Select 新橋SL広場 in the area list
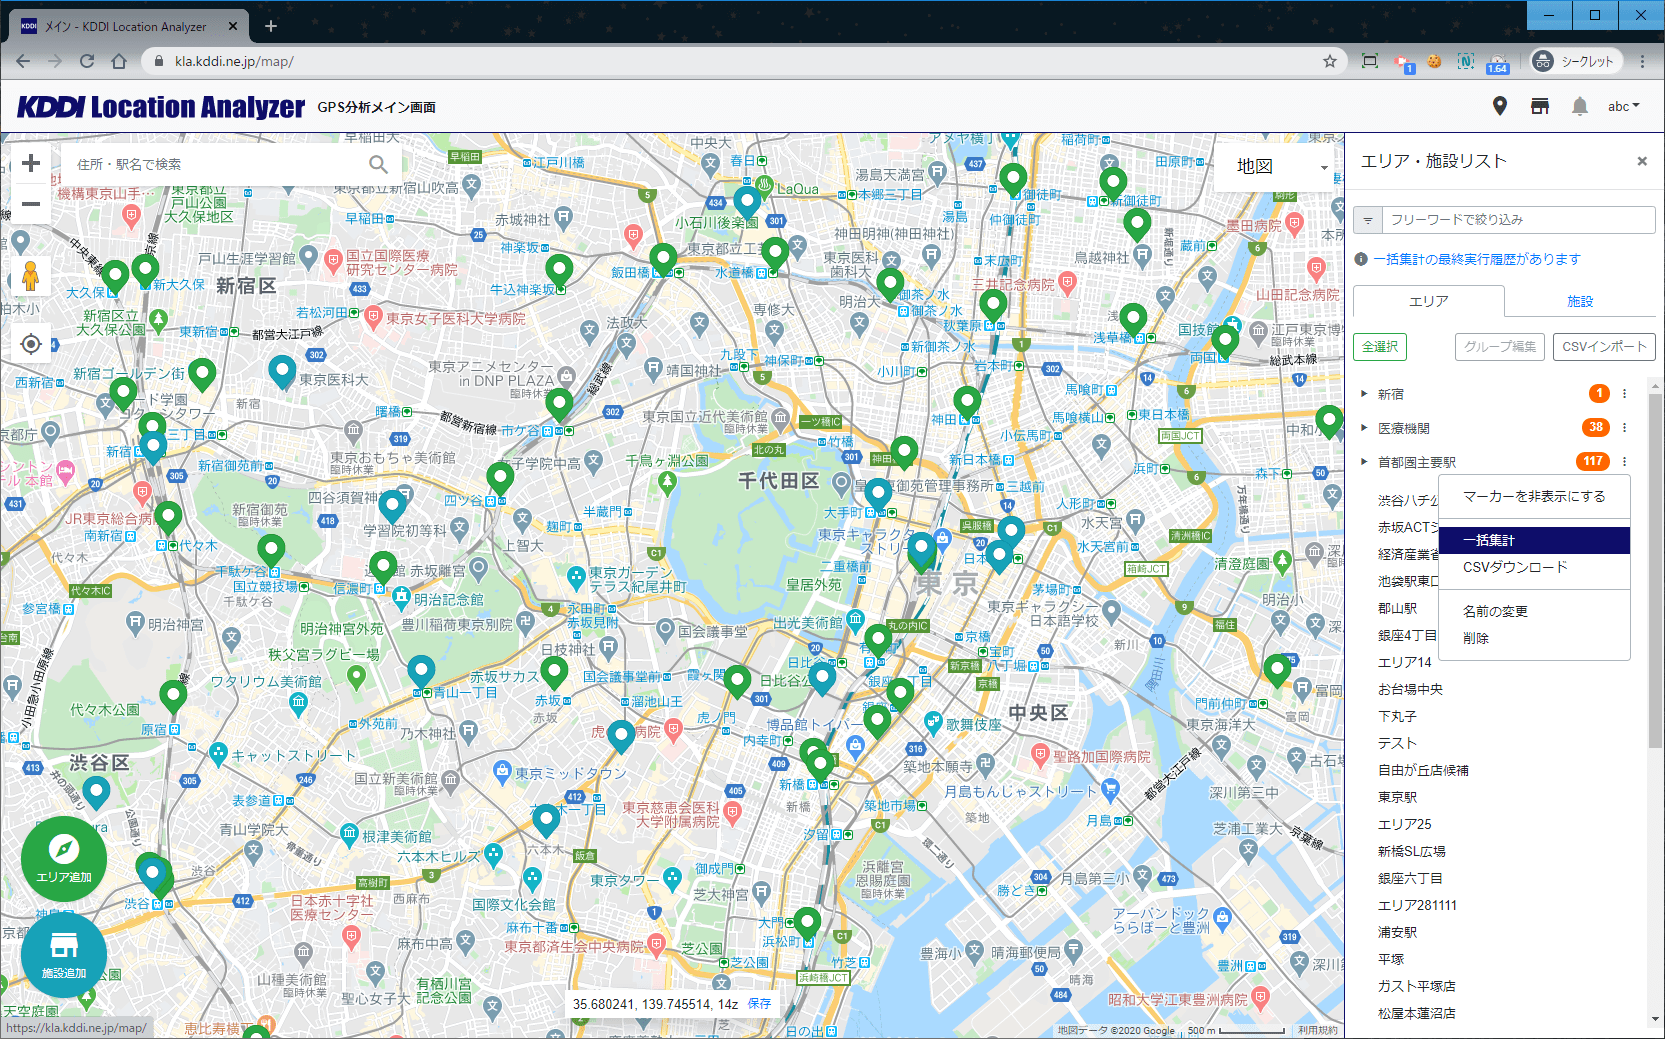Screen dimensions: 1665x1039 1411,851
